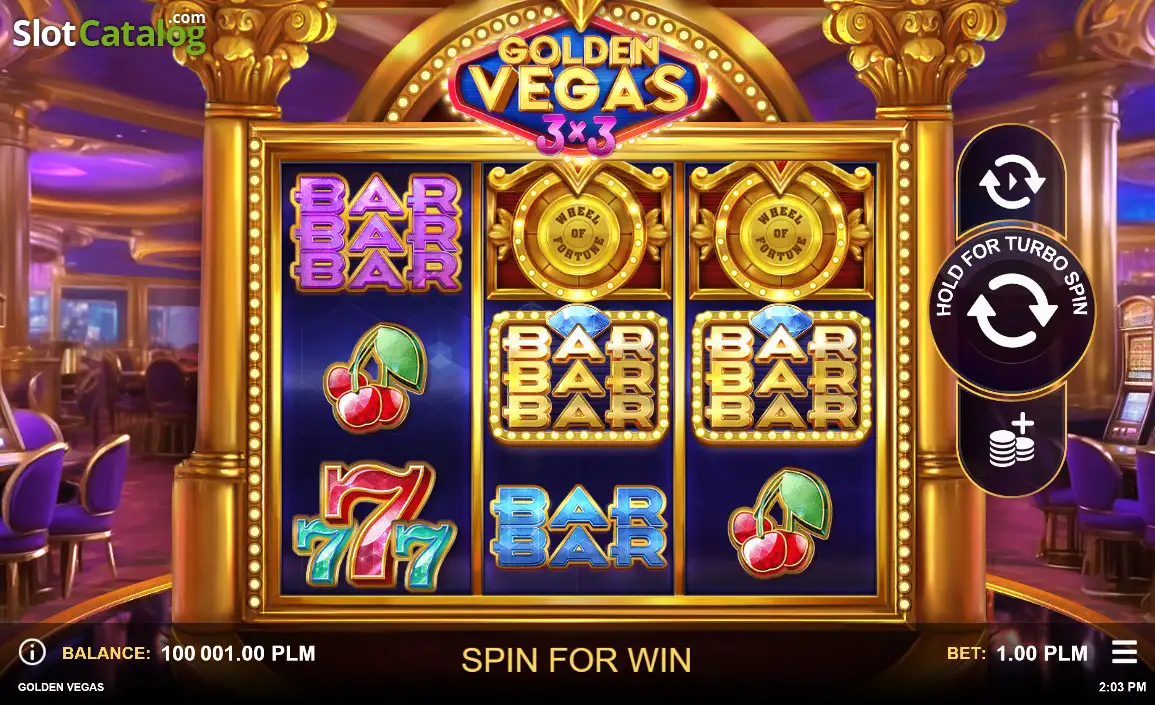Screen dimensions: 1155x705
Task: Click the red 777 symbol
Action: [x=374, y=526]
